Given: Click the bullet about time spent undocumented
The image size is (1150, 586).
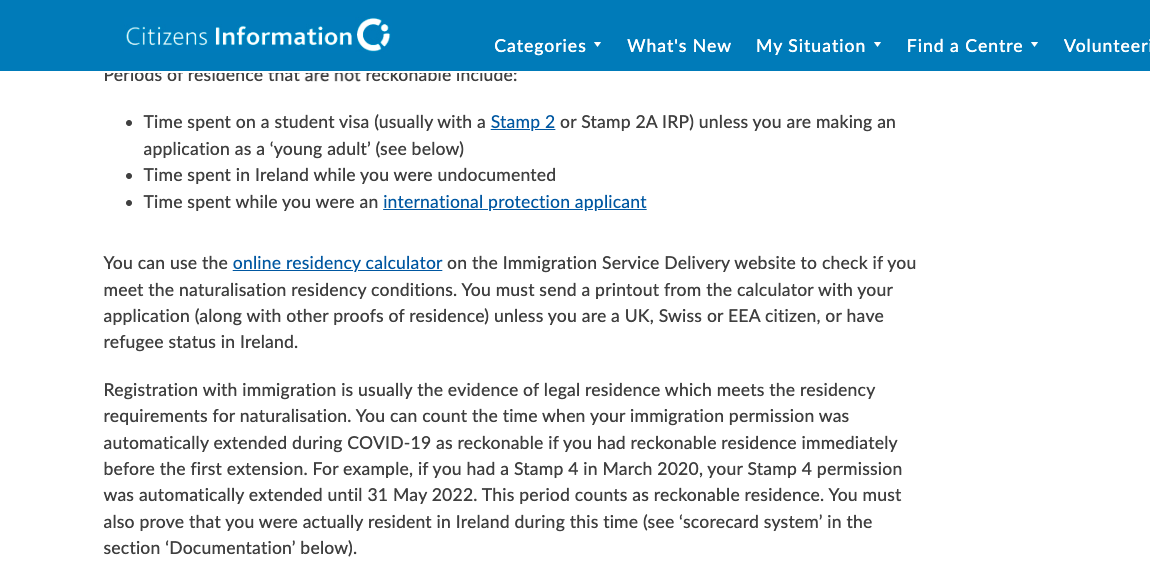Looking at the screenshot, I should click(x=349, y=175).
